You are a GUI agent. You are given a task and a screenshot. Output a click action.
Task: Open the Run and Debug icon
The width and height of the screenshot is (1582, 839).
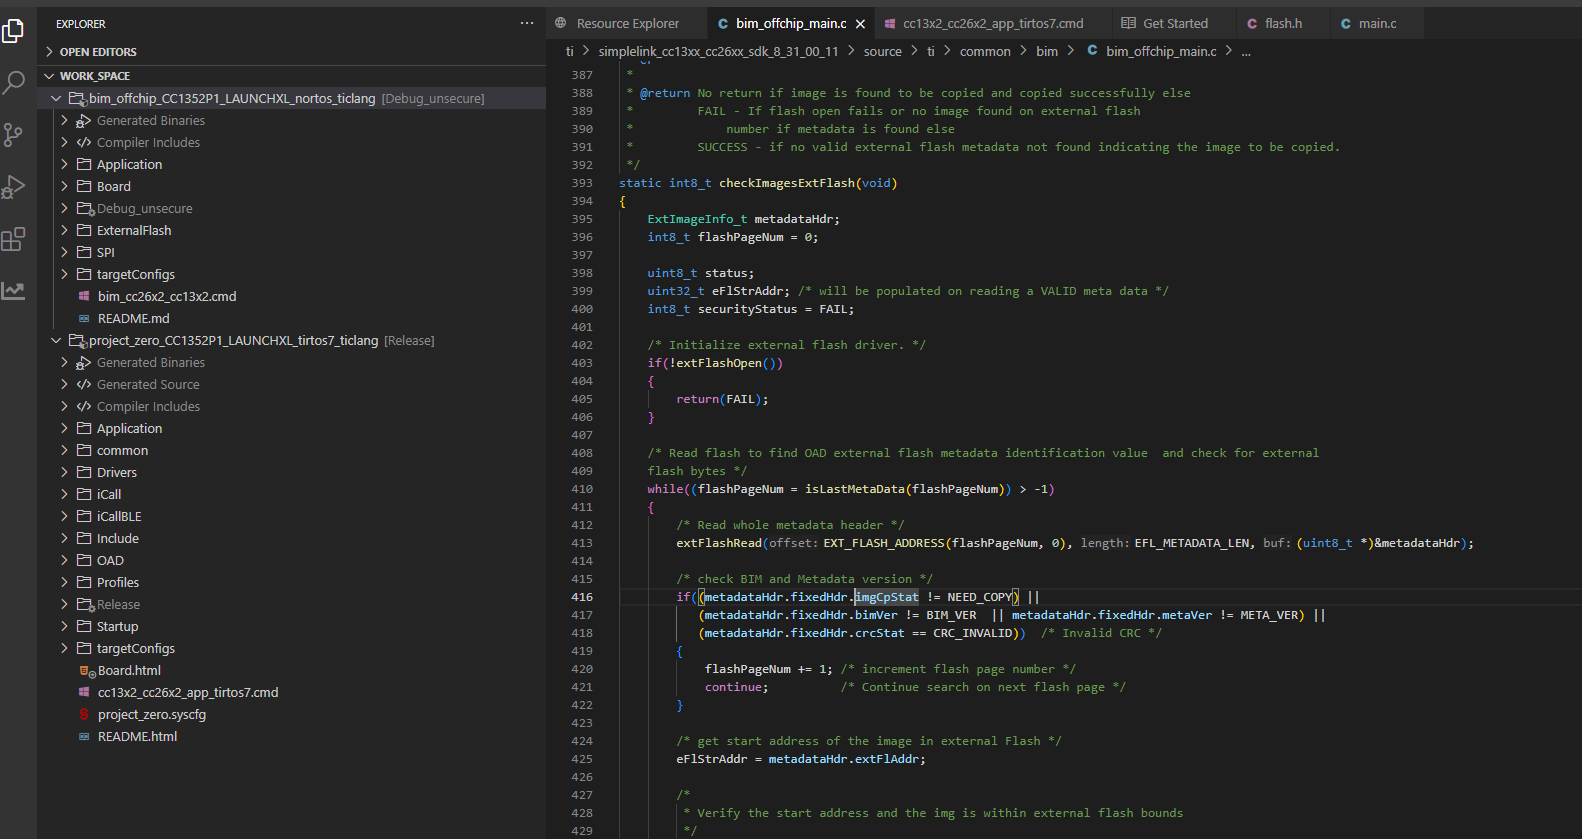tap(14, 187)
